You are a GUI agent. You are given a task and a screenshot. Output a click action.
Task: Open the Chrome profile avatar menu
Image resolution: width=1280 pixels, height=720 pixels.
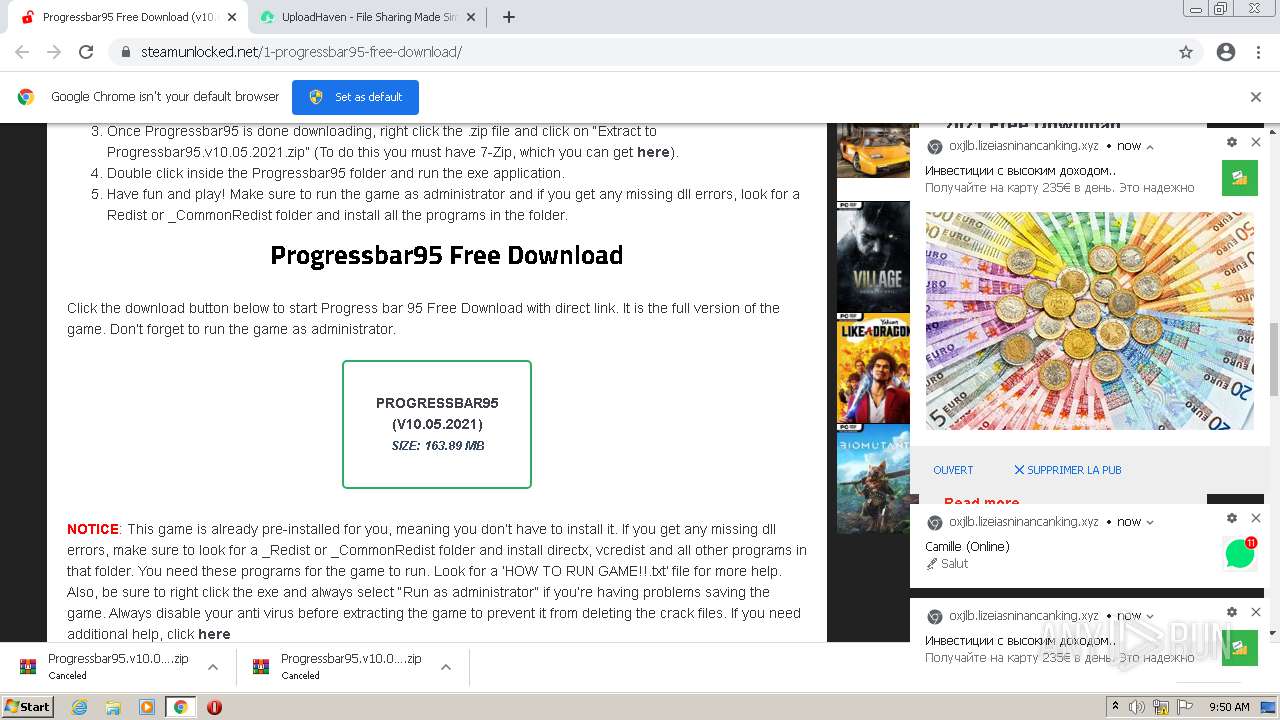[x=1226, y=52]
